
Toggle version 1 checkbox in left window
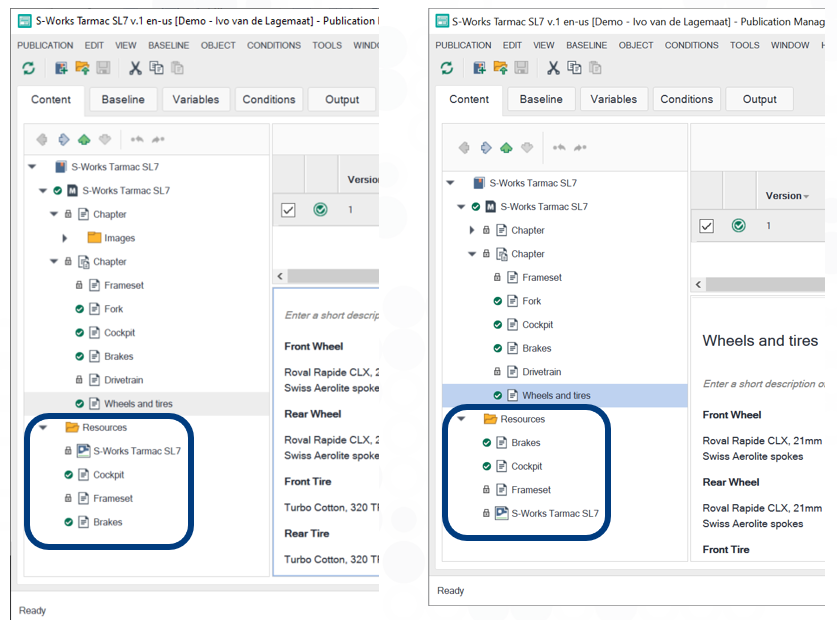(x=288, y=210)
